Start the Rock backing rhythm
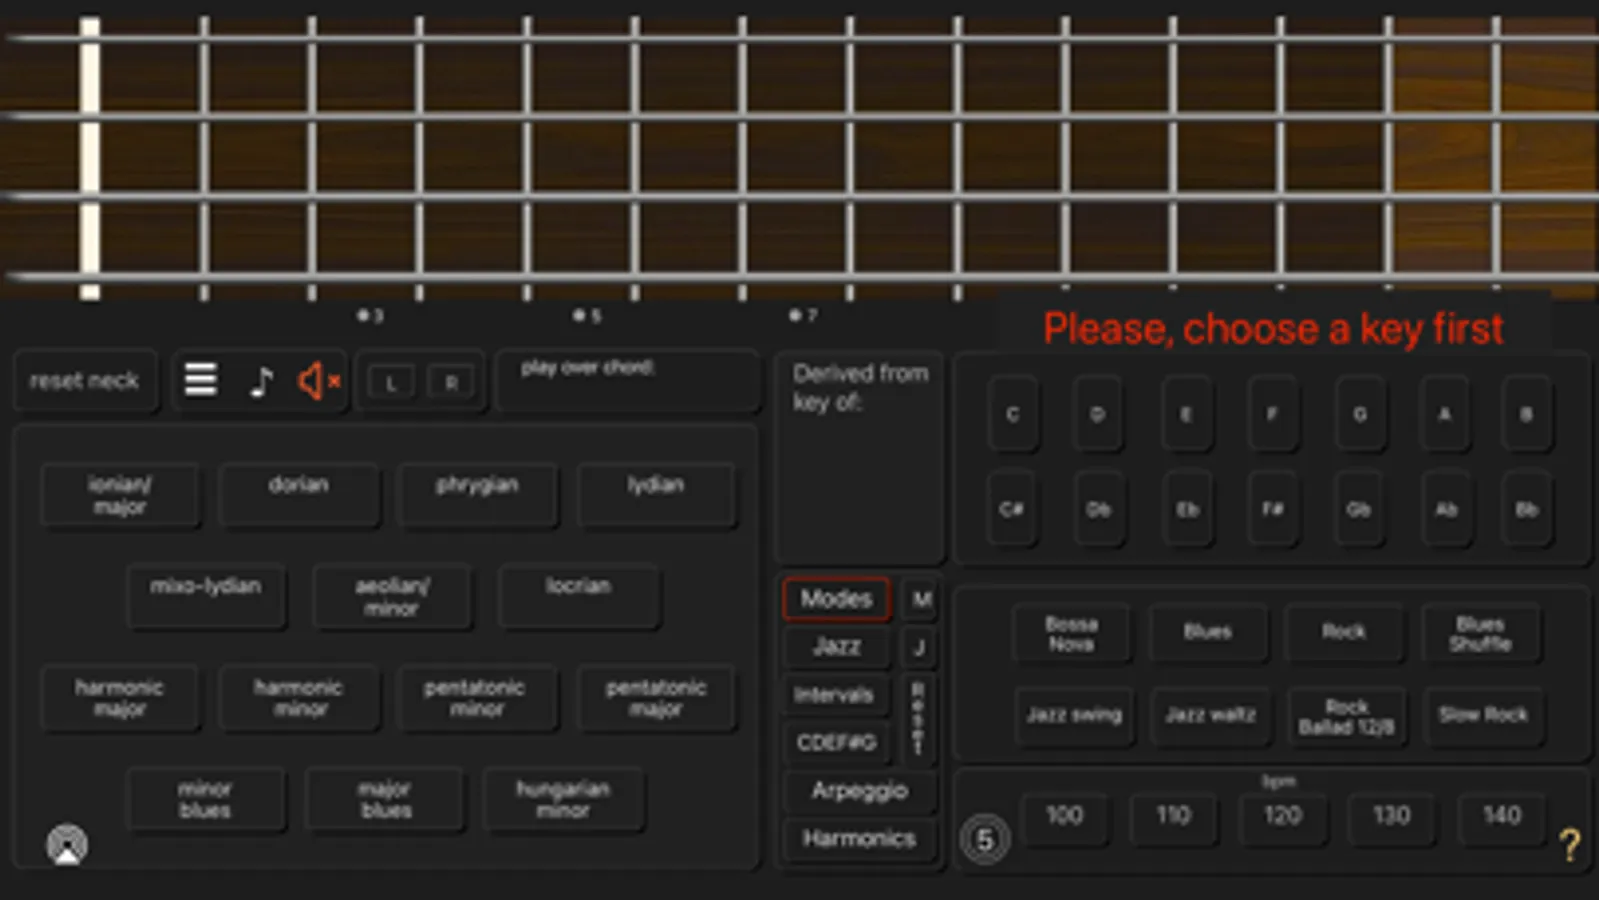This screenshot has height=900, width=1599. pyautogui.click(x=1344, y=633)
